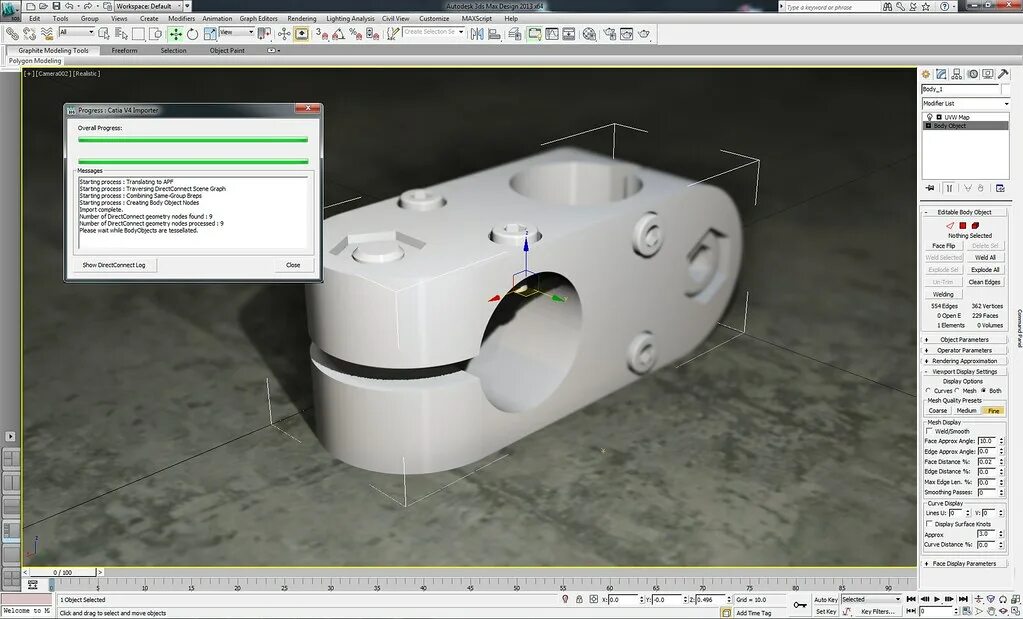Viewport: 1023px width, 619px height.
Task: Click the Clean Edges button
Action: 985,282
